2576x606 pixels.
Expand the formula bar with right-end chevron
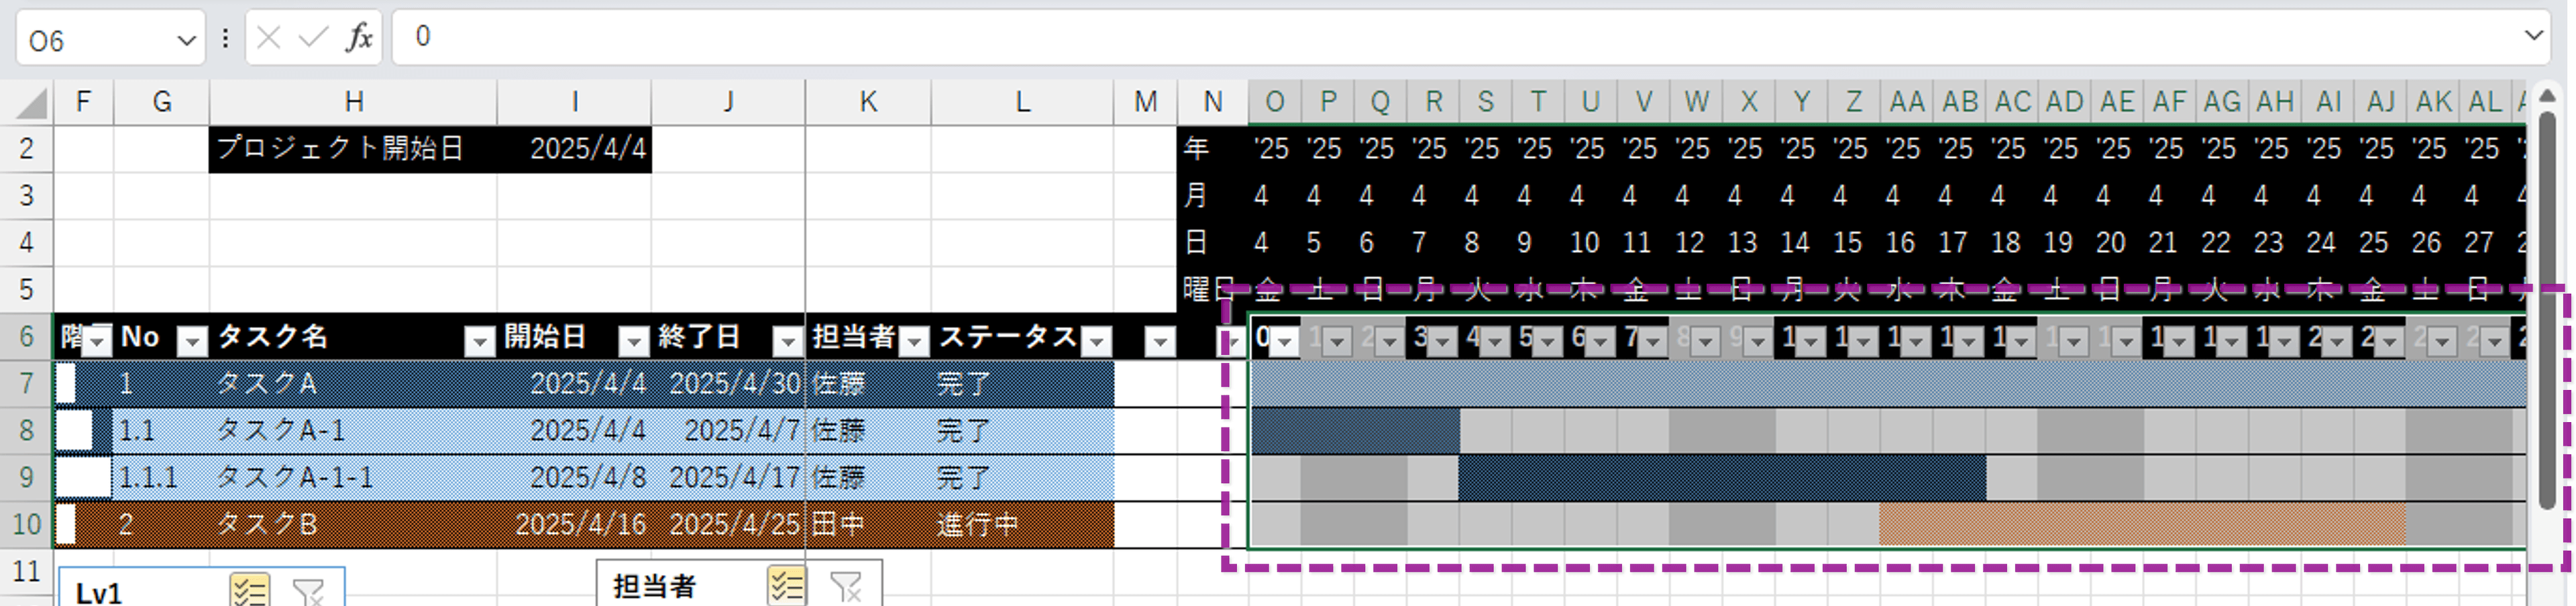click(2533, 36)
